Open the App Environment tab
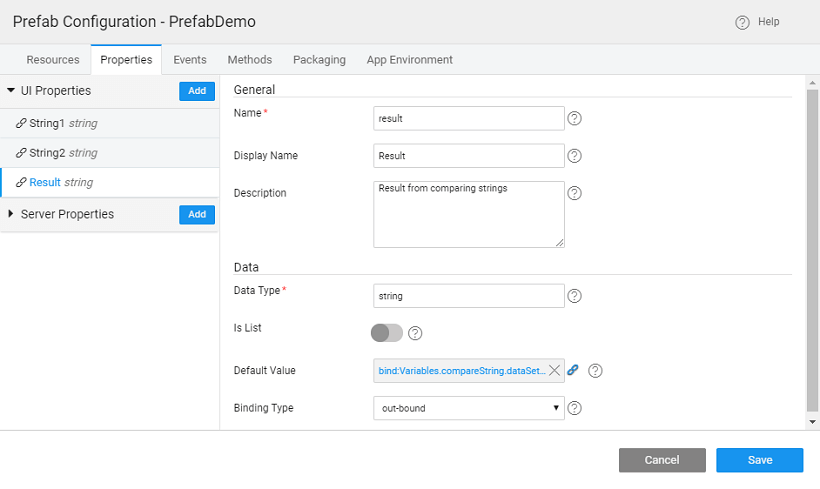Viewport: 820px width, 489px height. [409, 60]
